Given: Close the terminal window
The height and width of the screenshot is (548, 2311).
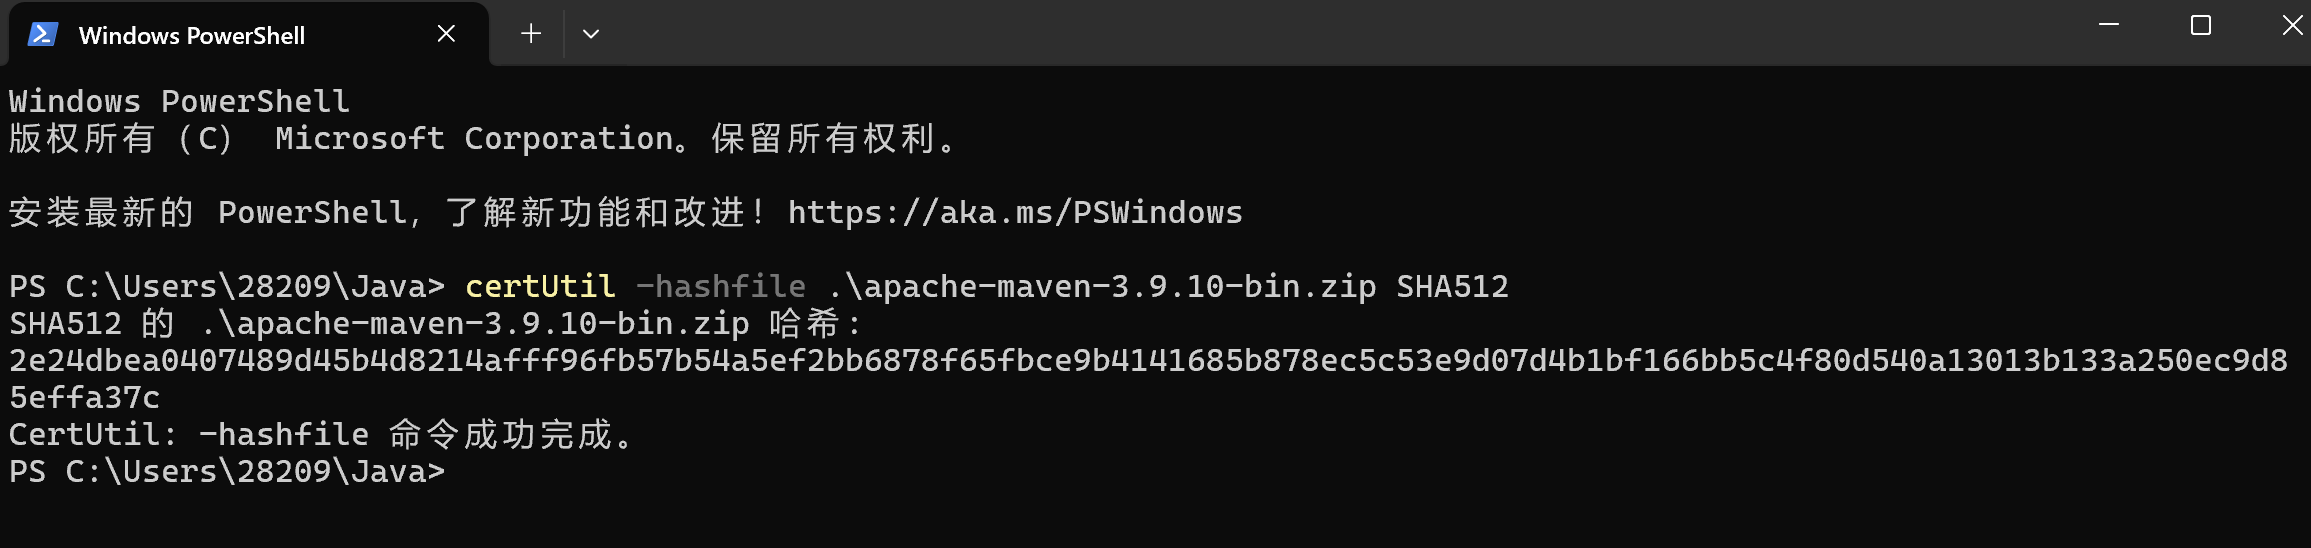Looking at the screenshot, I should click(x=2291, y=25).
